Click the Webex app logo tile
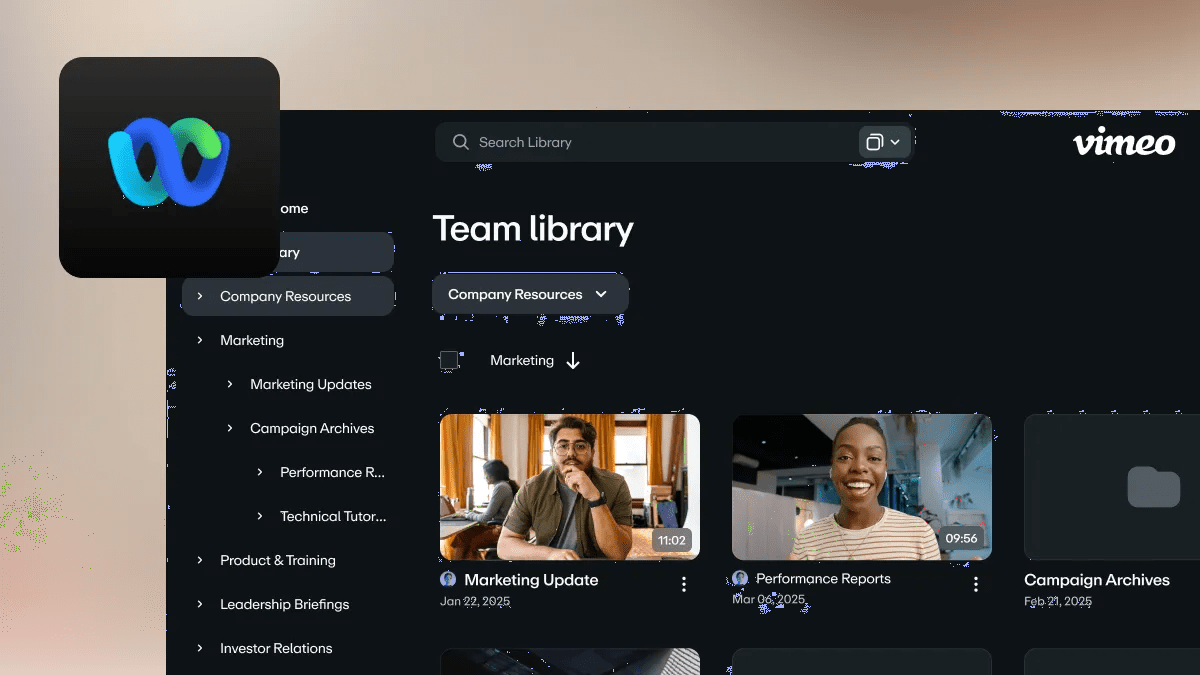 pos(169,167)
